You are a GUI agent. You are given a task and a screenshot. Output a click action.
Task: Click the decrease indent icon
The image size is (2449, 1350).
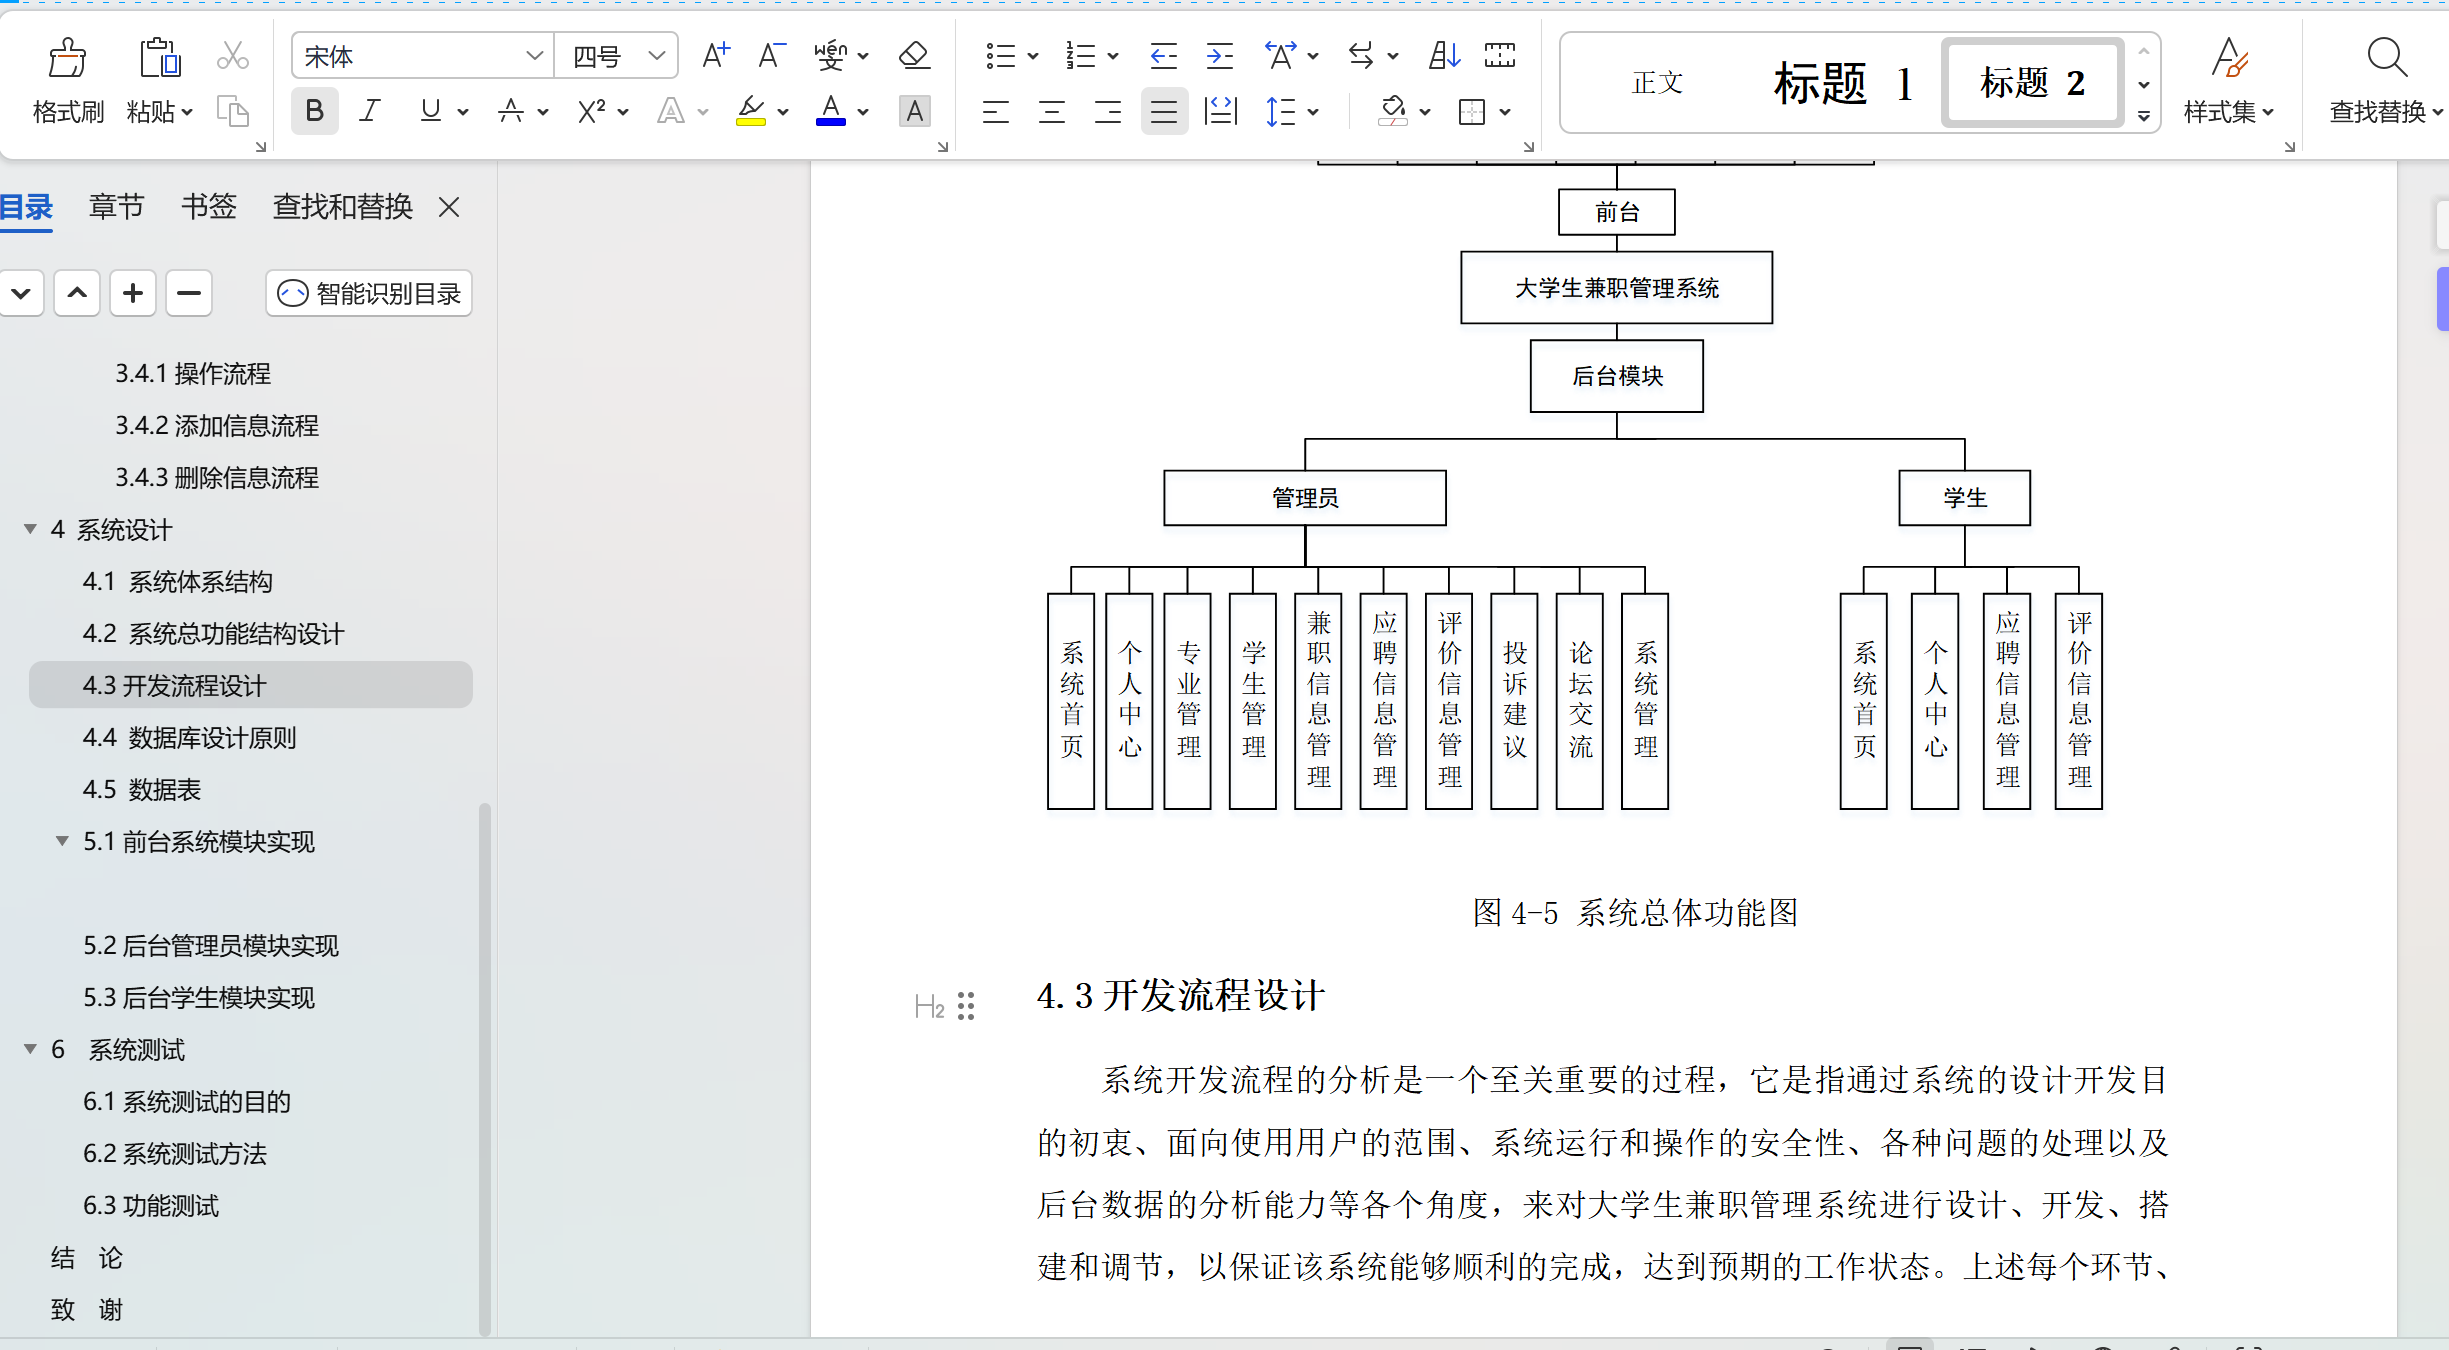(1163, 56)
